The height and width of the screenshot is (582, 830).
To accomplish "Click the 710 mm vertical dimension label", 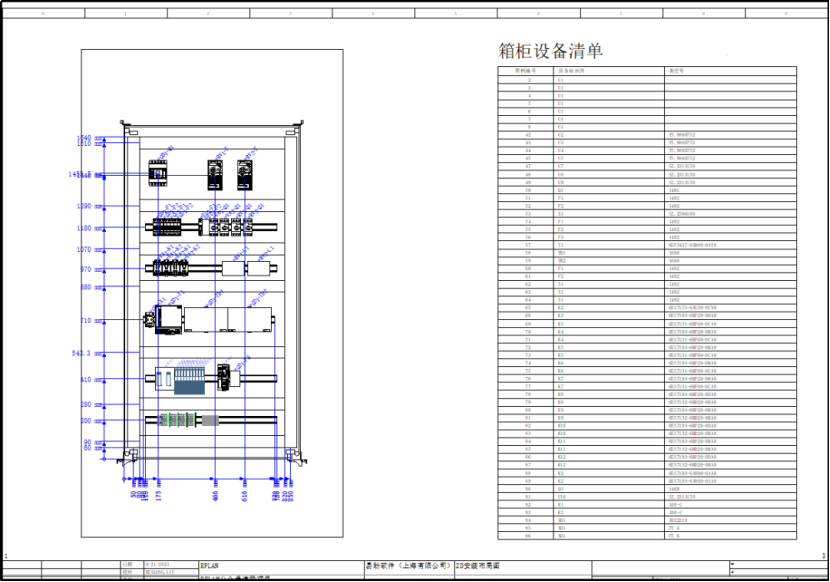I will [x=91, y=320].
